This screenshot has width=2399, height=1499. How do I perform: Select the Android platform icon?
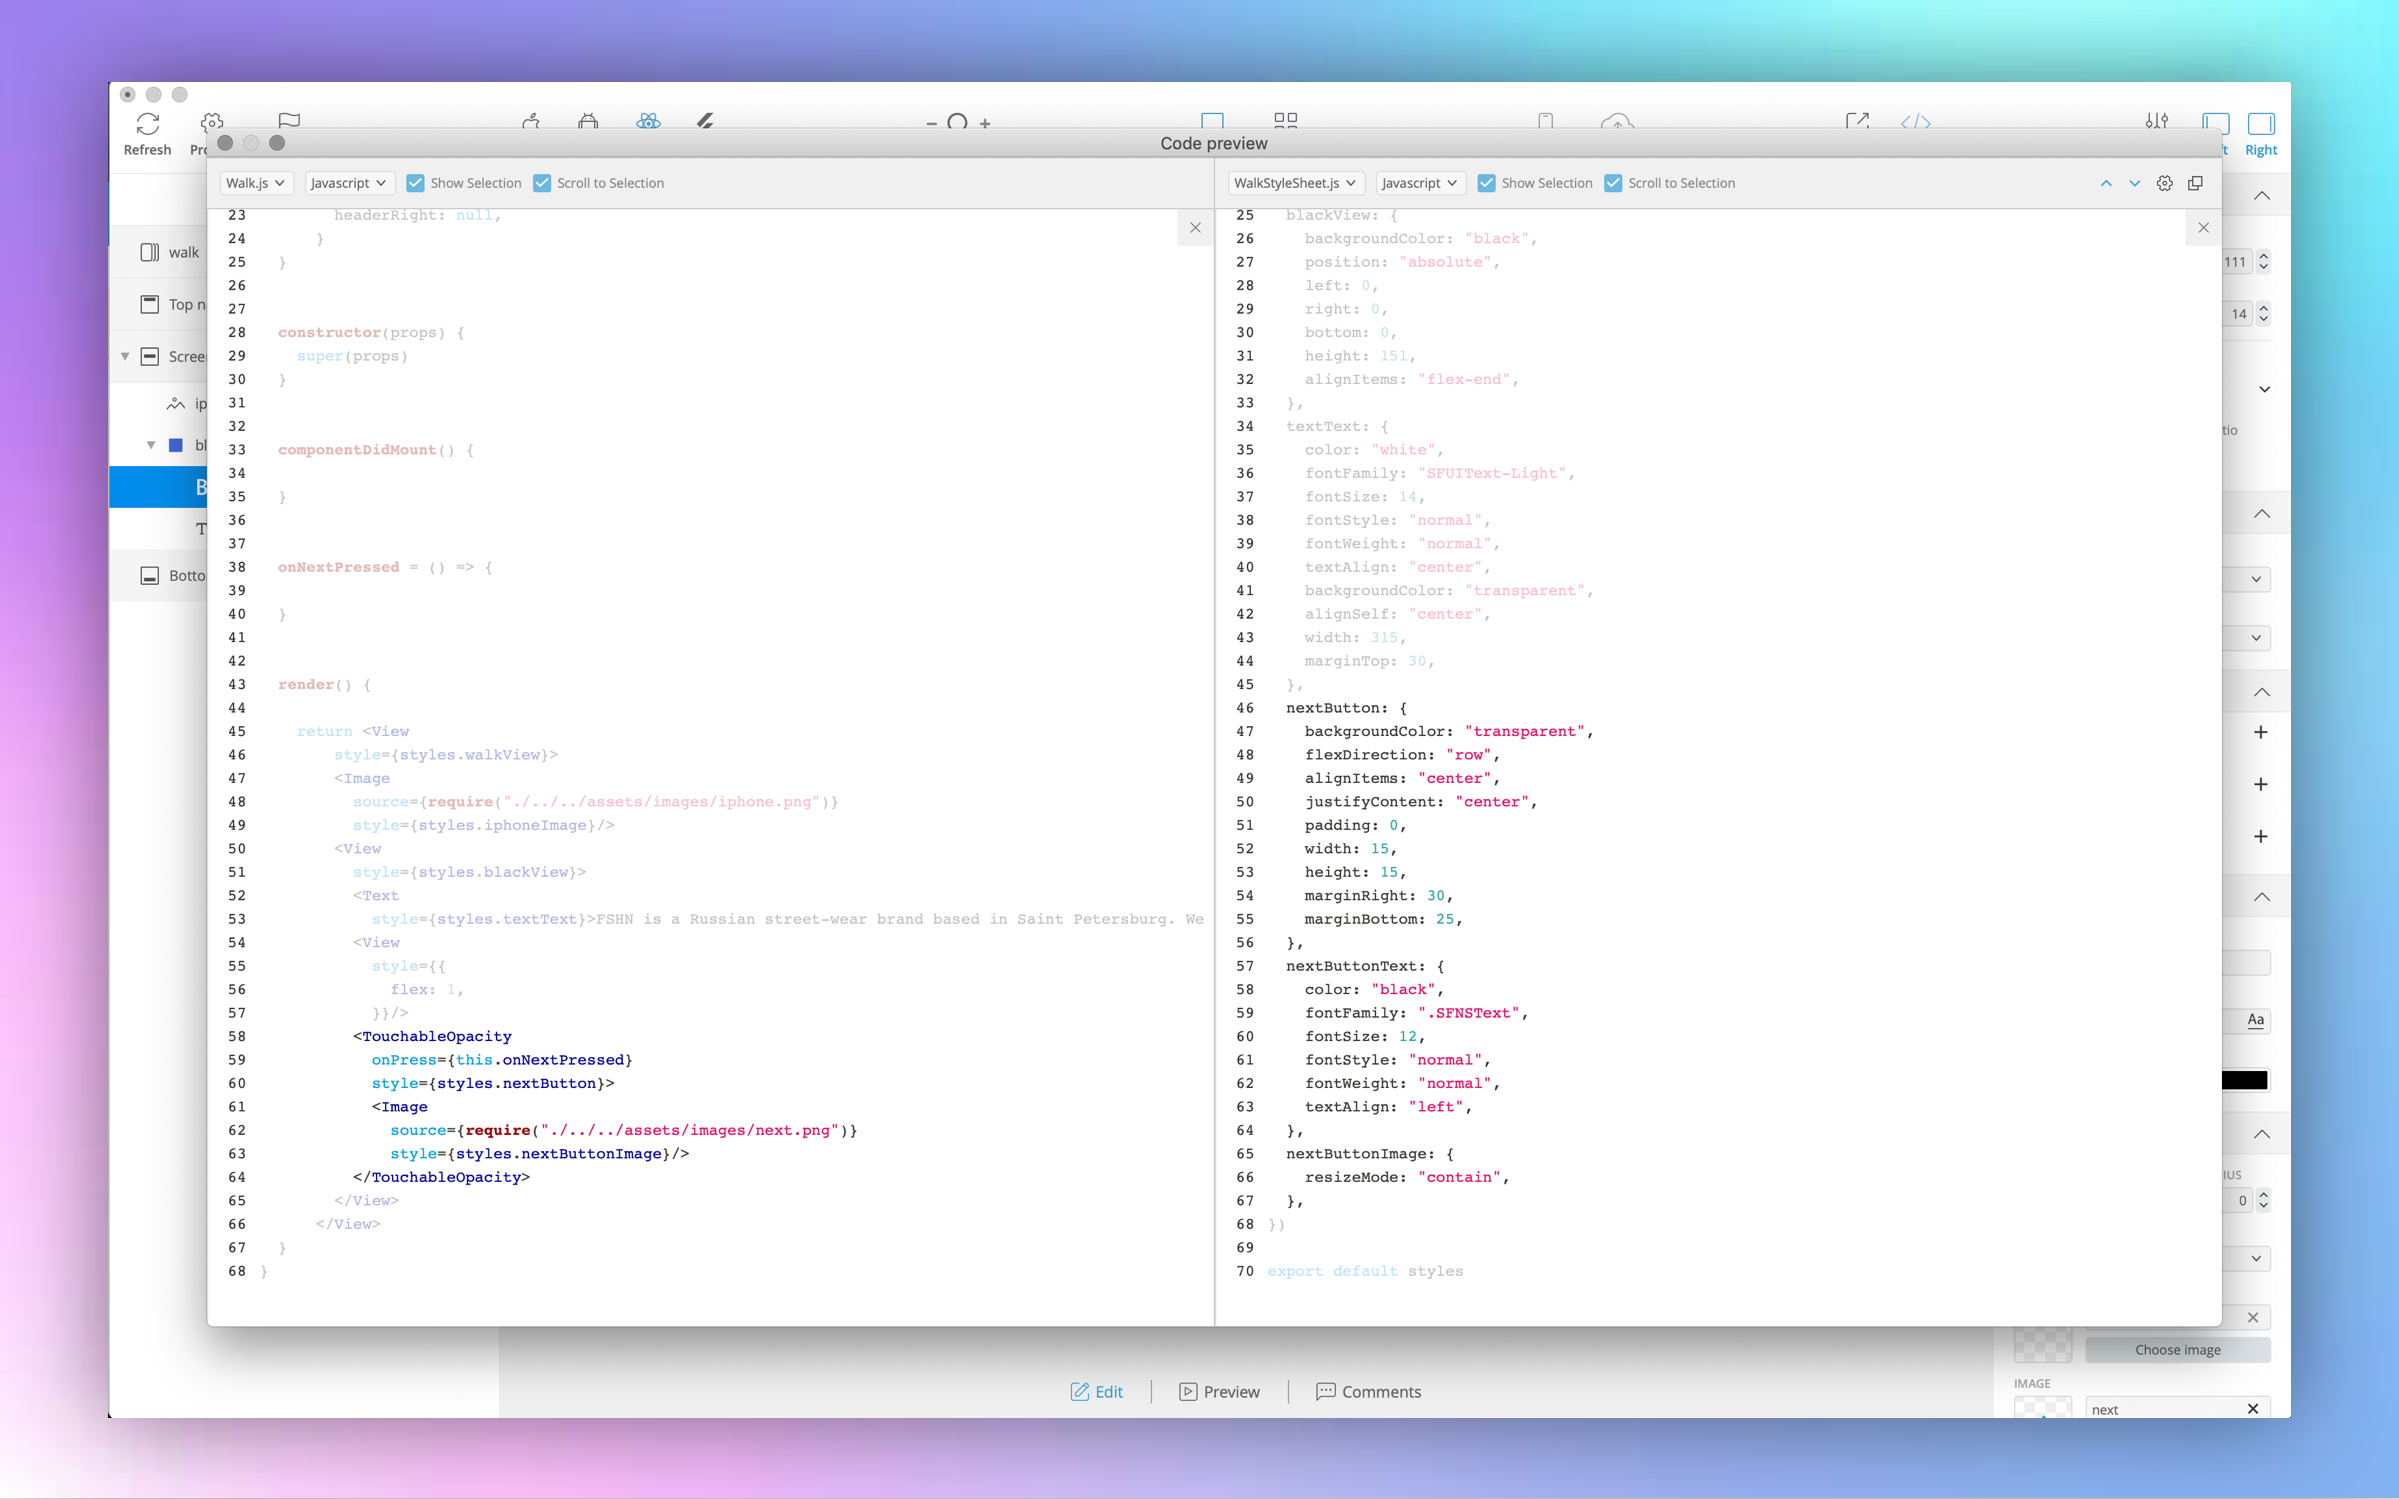(588, 121)
